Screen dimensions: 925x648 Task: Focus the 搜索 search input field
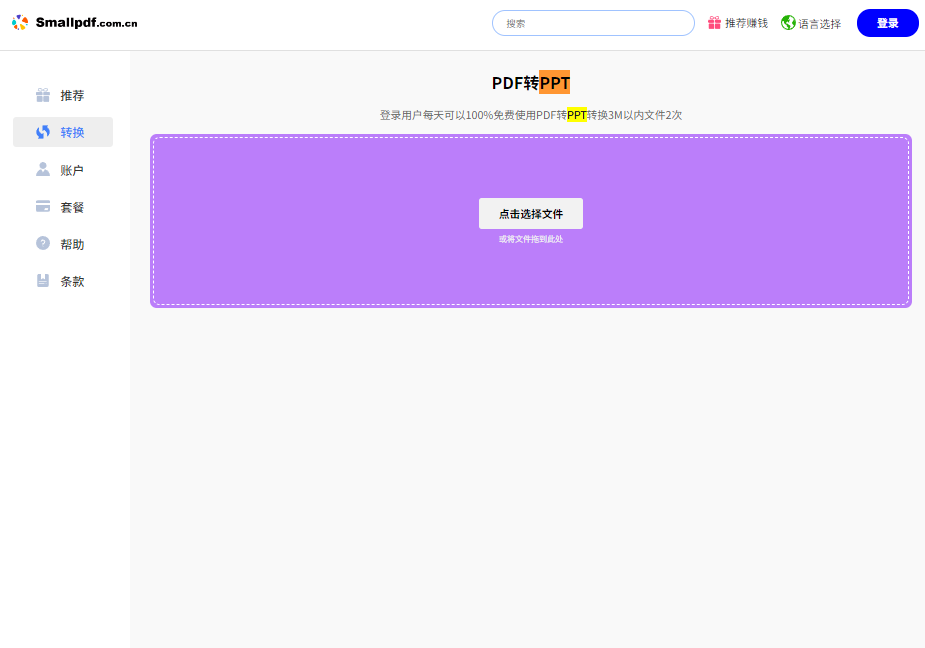pos(593,23)
